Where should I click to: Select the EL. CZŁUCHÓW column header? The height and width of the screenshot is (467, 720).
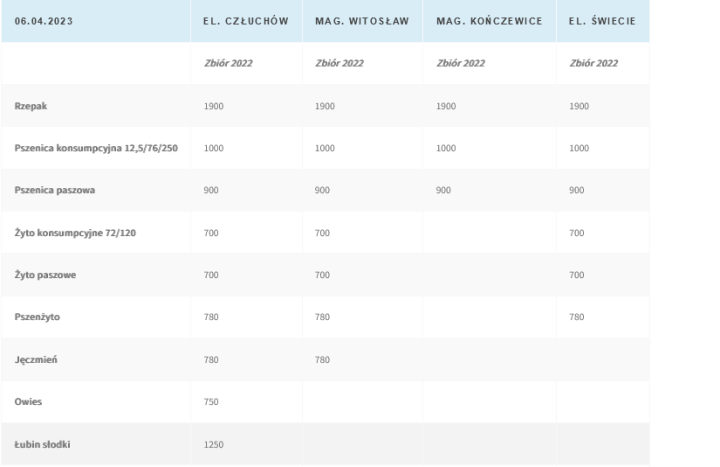pyautogui.click(x=246, y=21)
